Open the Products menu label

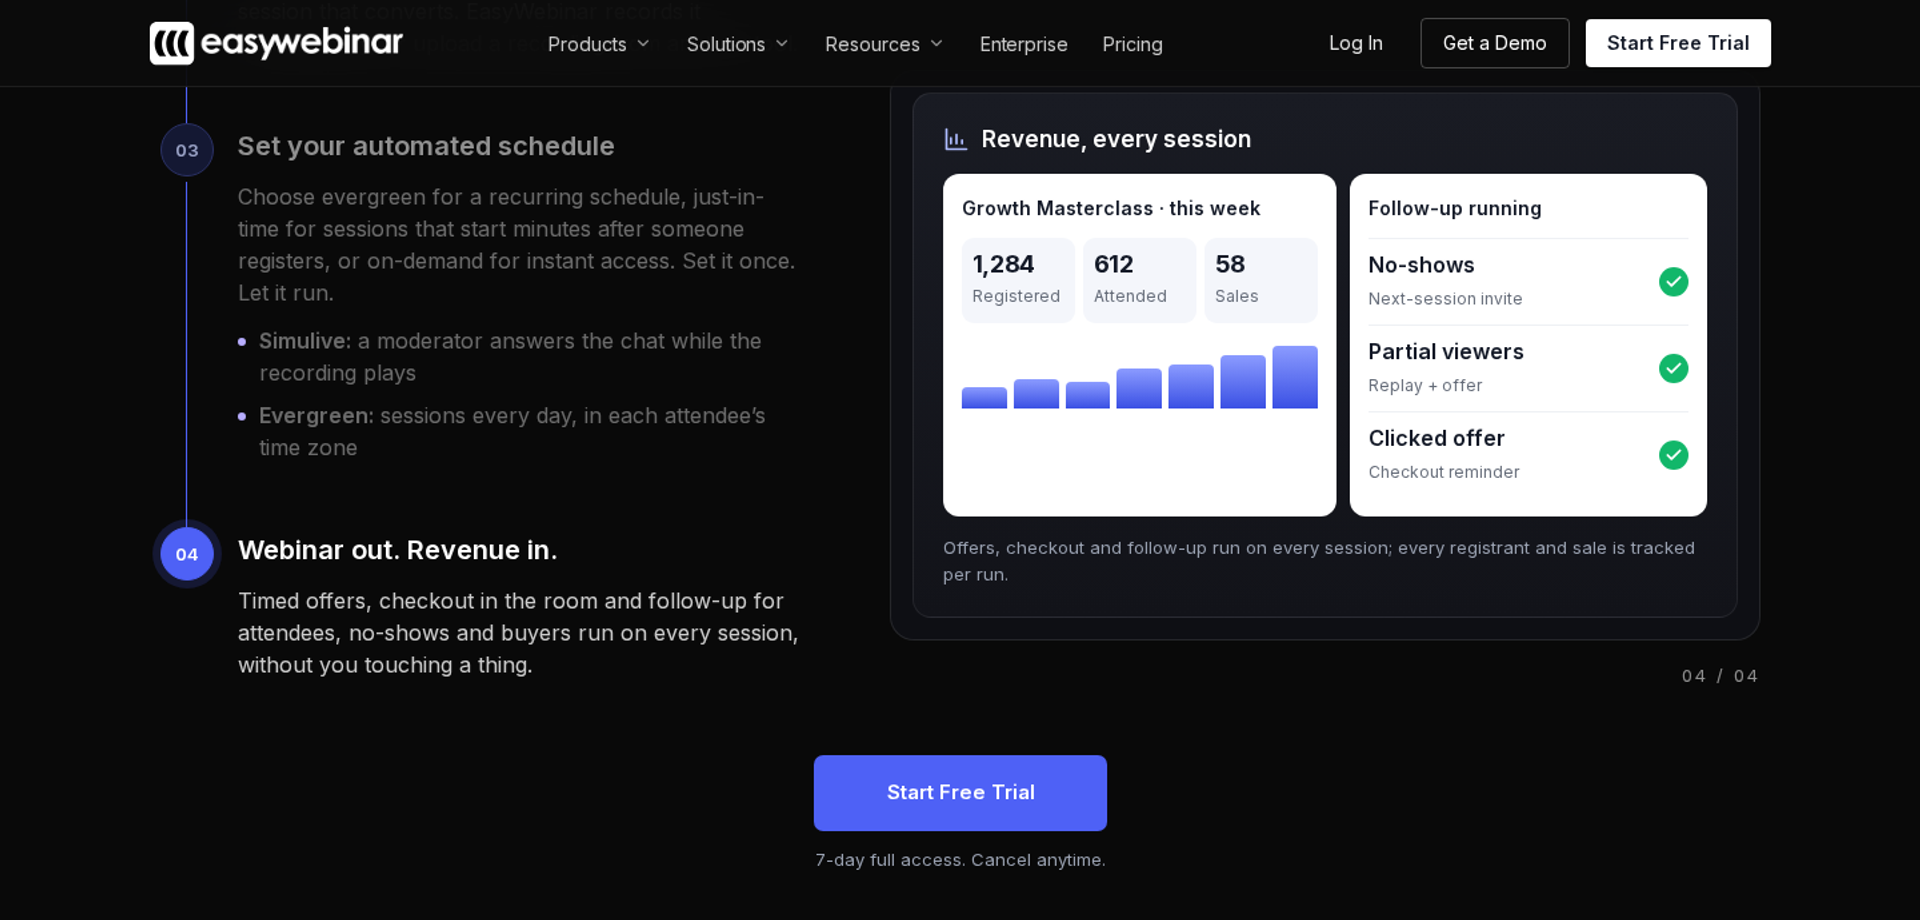tap(587, 44)
